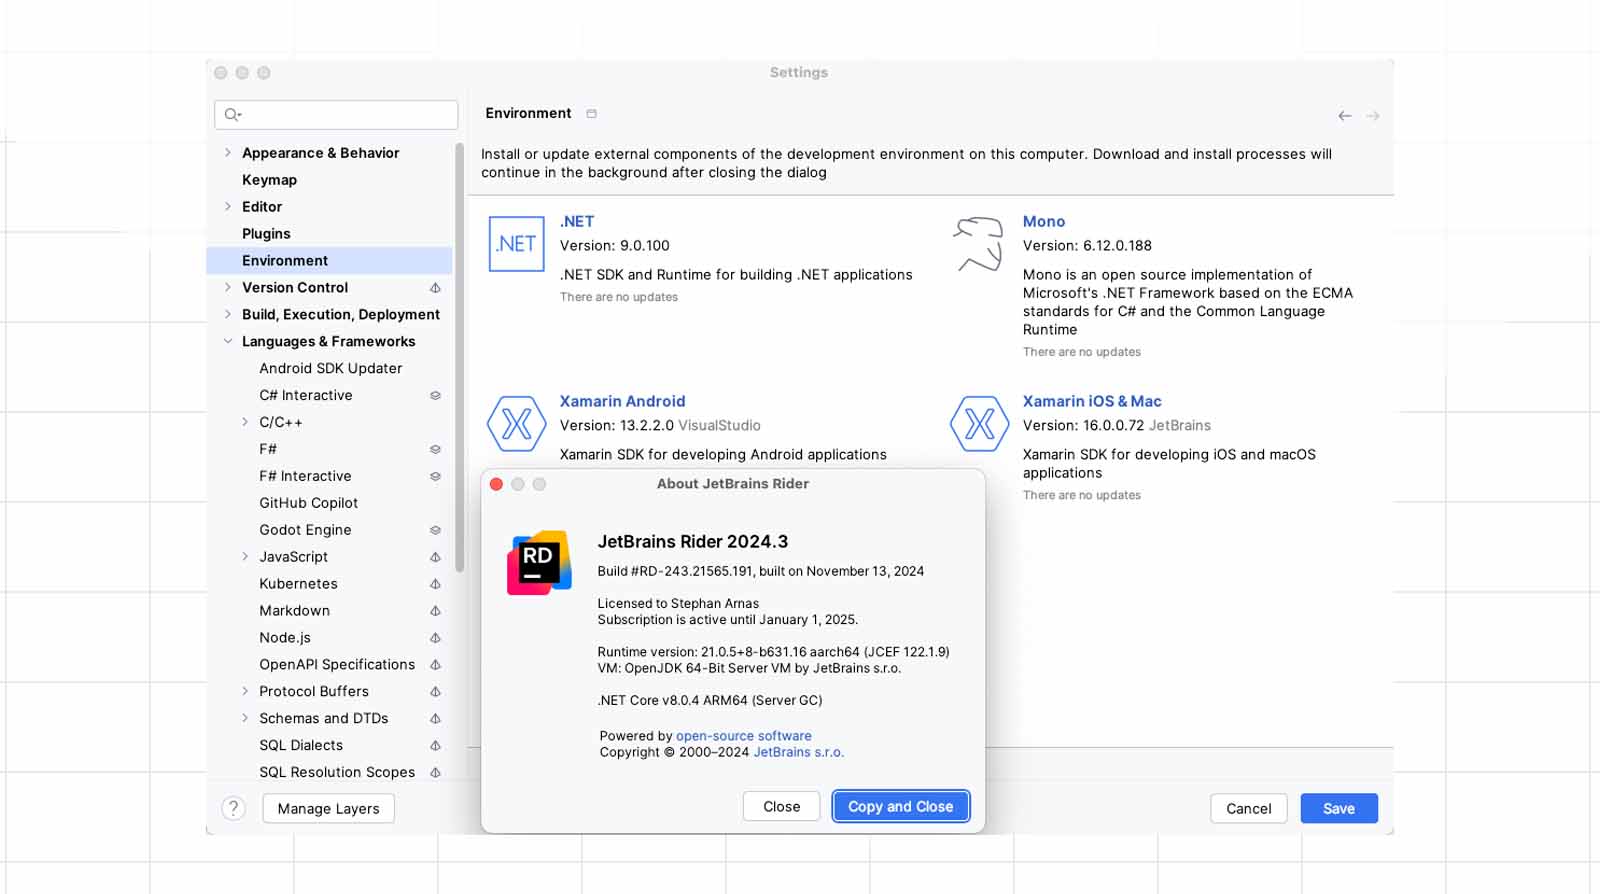Click the Runtime version 21.0.5 line
The width and height of the screenshot is (1600, 894).
(x=773, y=652)
